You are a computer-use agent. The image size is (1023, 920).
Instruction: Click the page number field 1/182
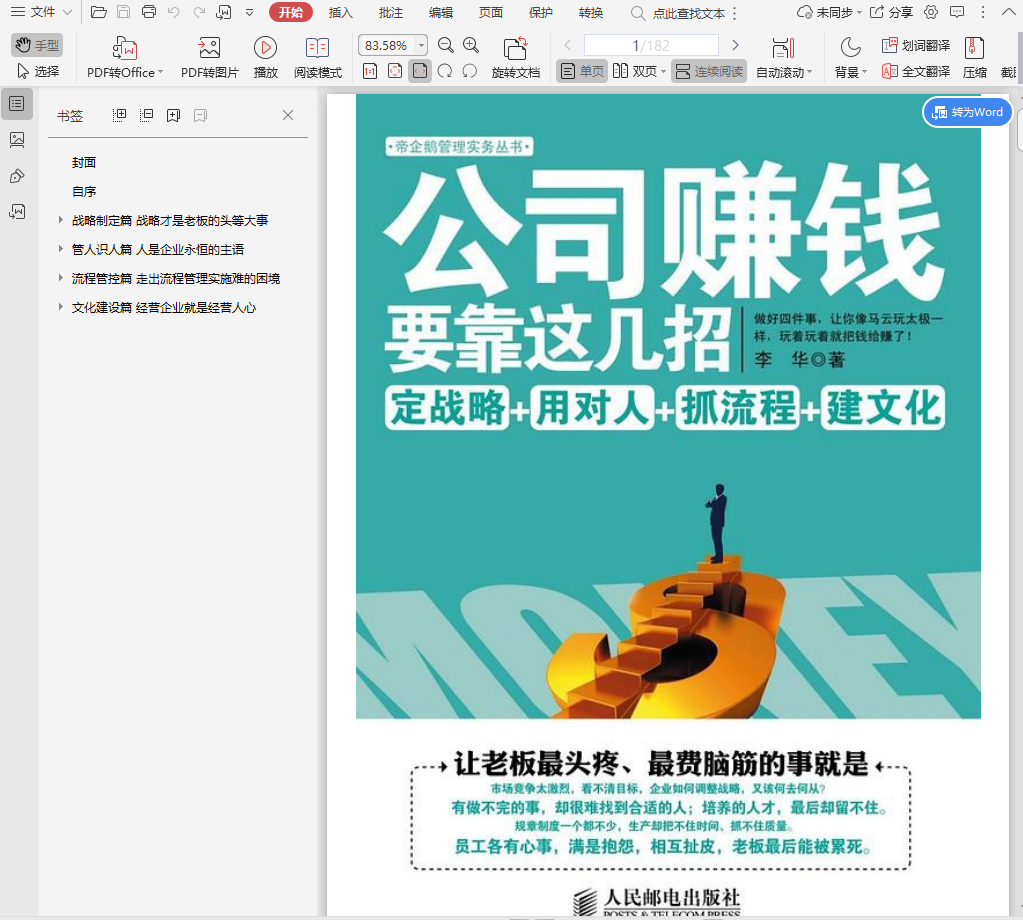pyautogui.click(x=651, y=46)
